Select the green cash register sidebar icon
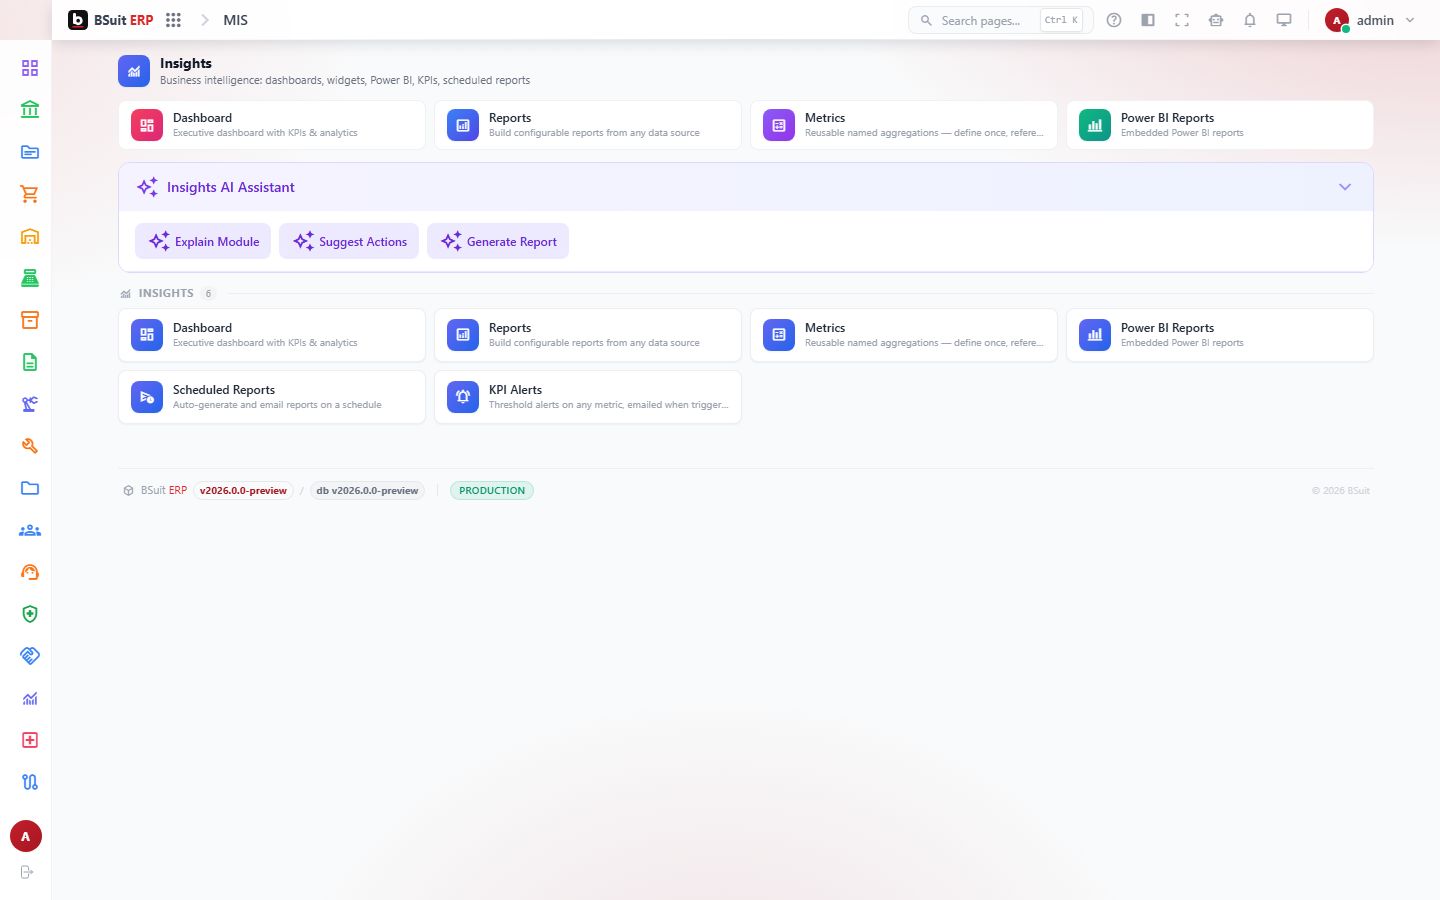1440x900 pixels. (30, 278)
